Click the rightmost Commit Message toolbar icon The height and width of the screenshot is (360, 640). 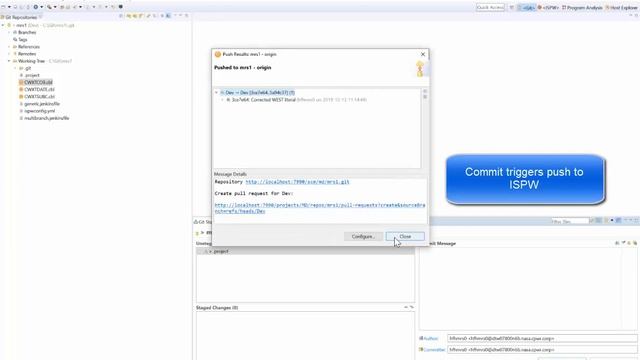635,243
